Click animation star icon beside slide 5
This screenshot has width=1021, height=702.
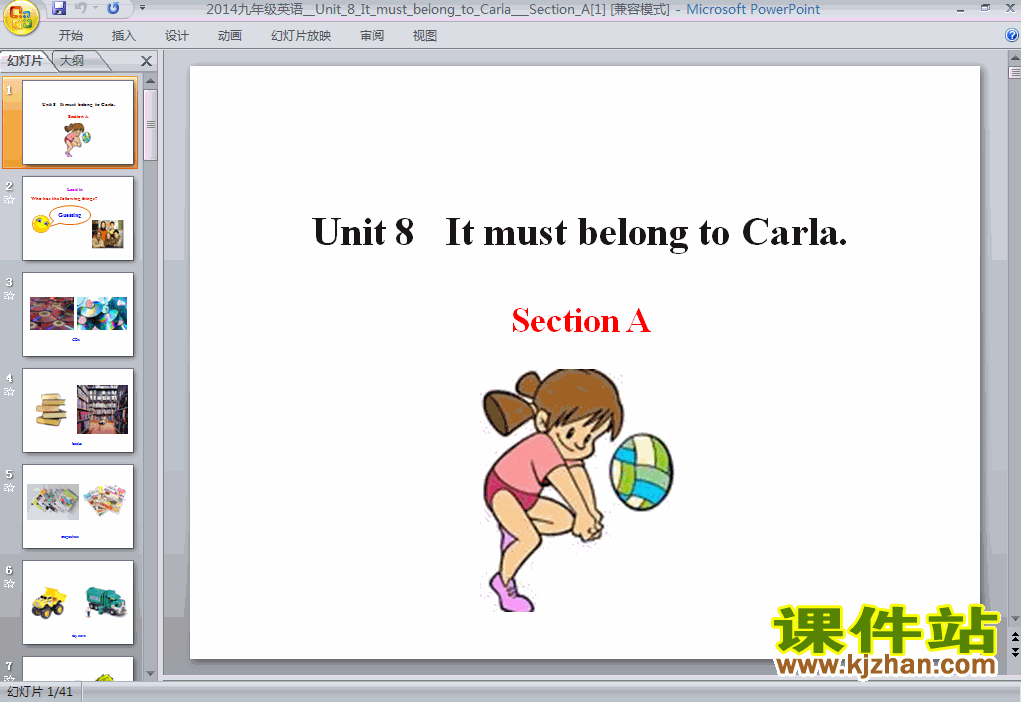pos(9,488)
